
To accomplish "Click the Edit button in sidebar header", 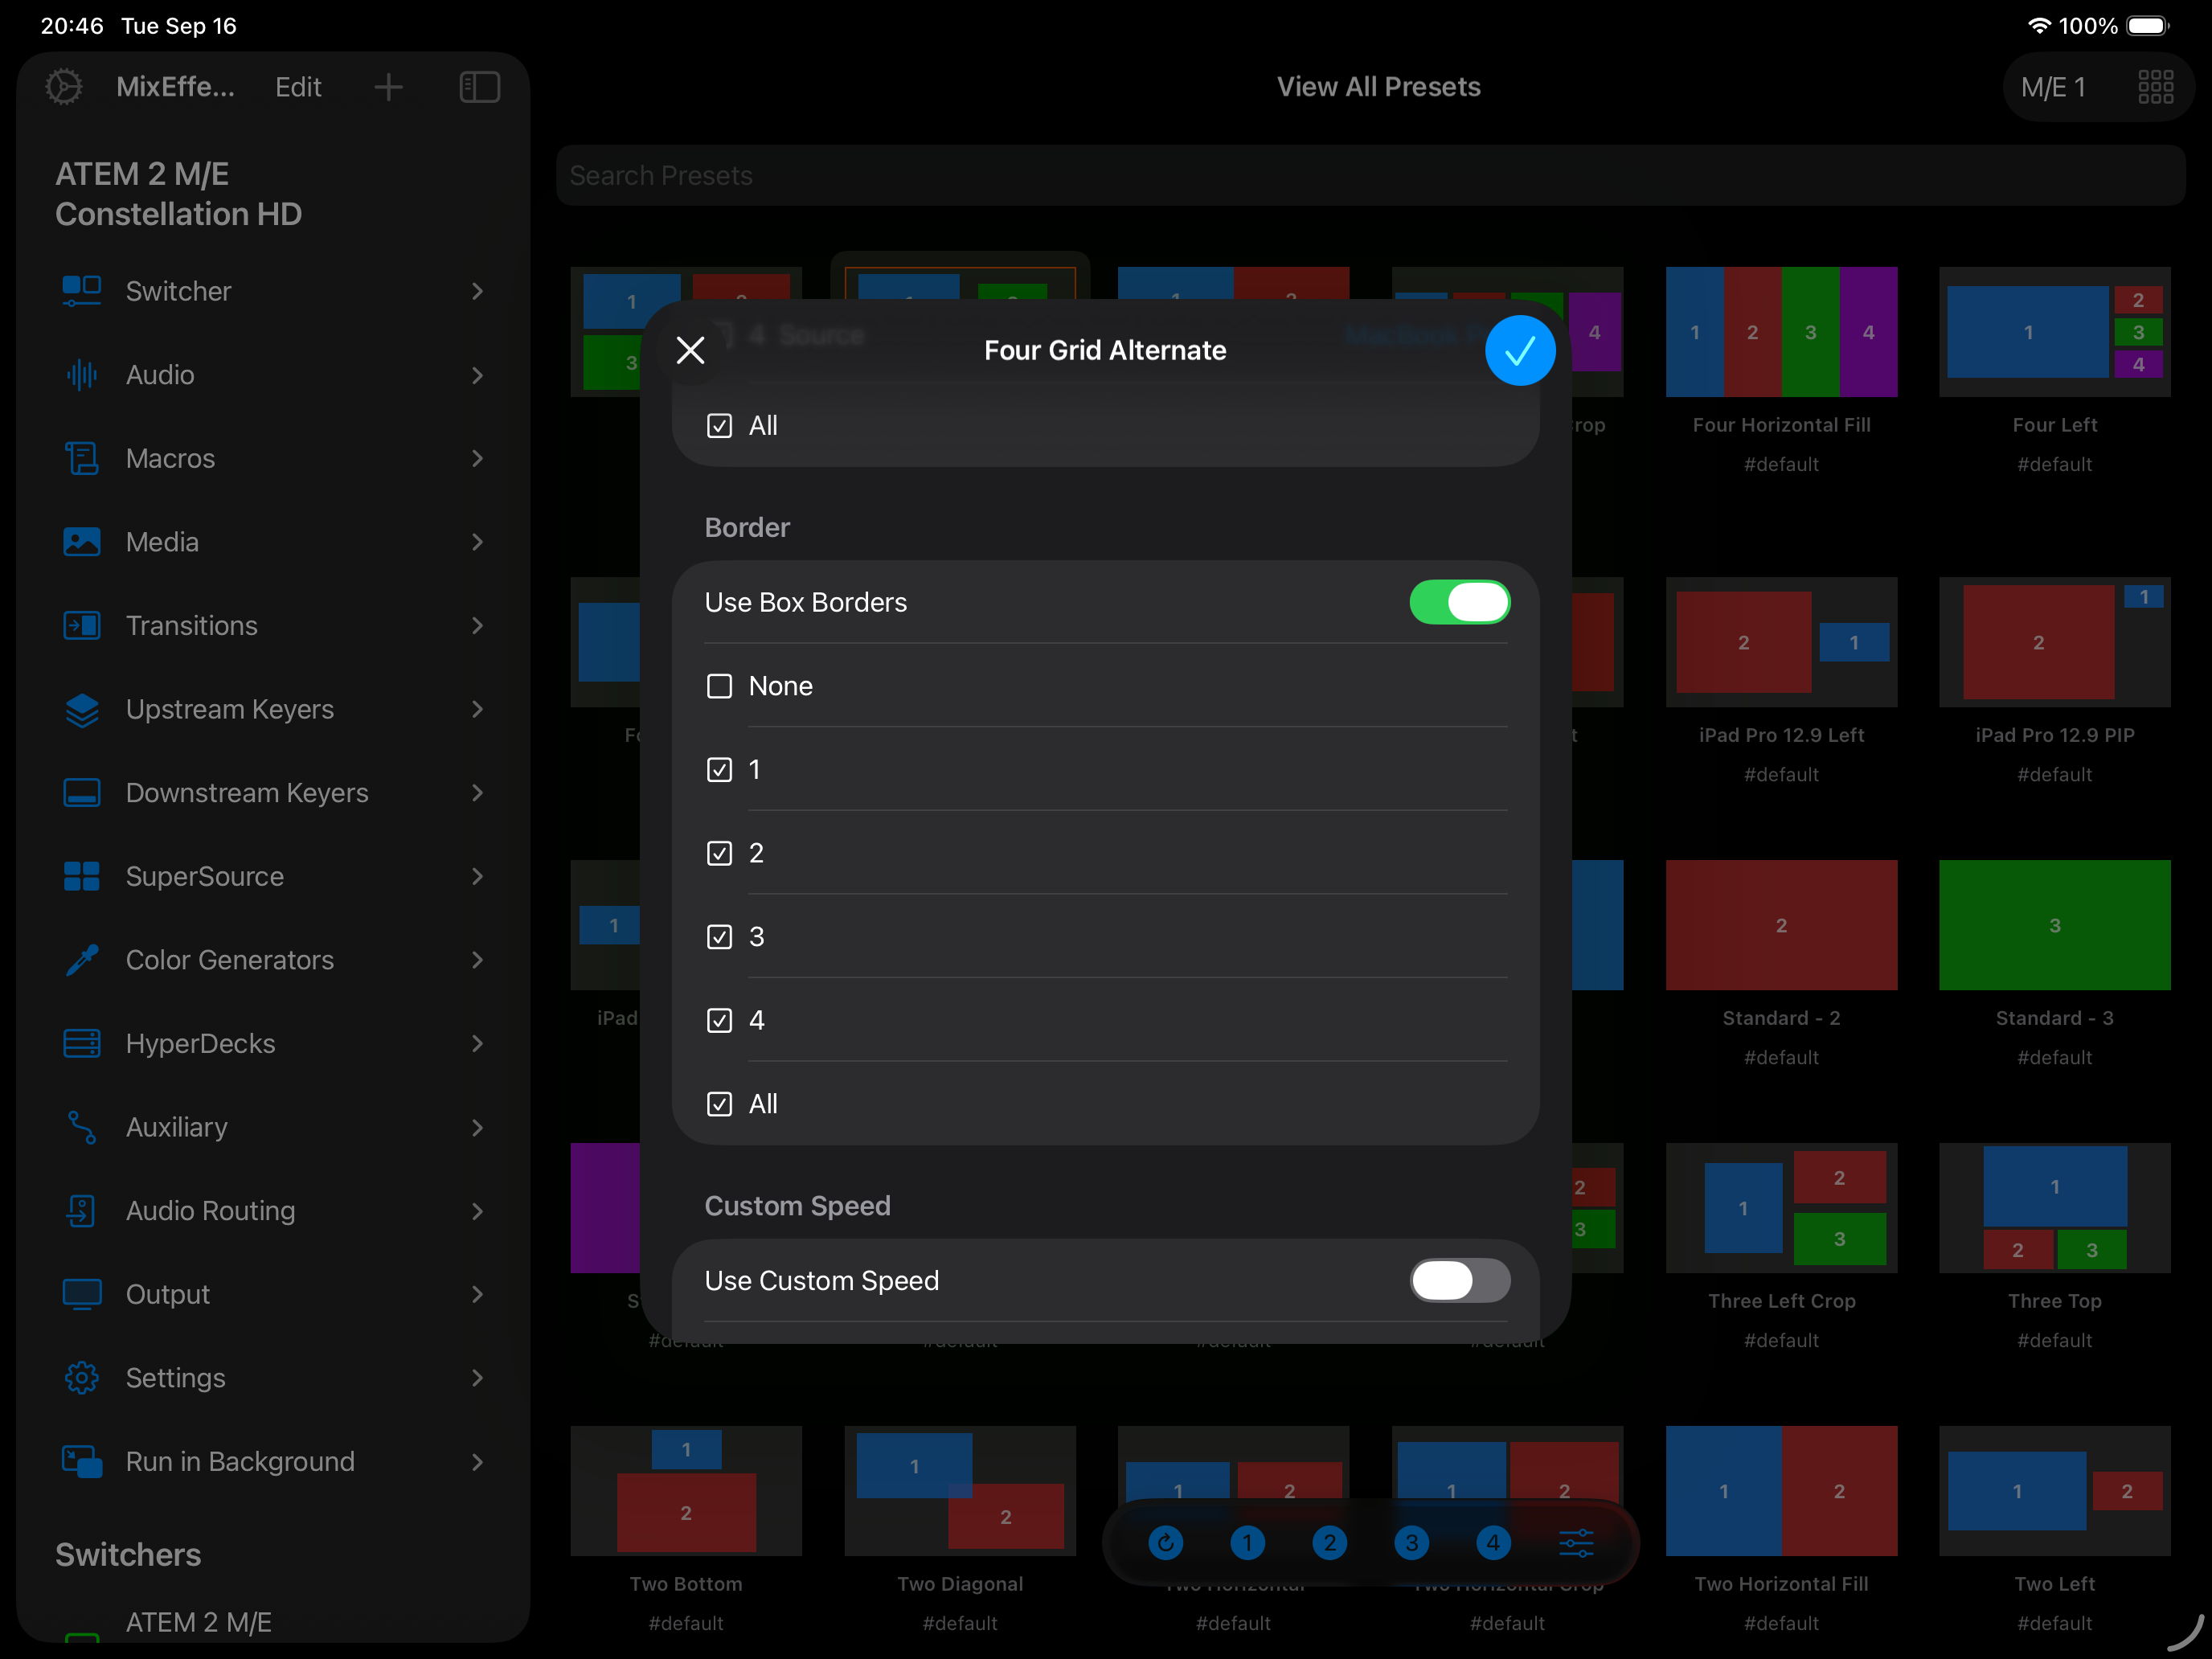I will (x=298, y=87).
